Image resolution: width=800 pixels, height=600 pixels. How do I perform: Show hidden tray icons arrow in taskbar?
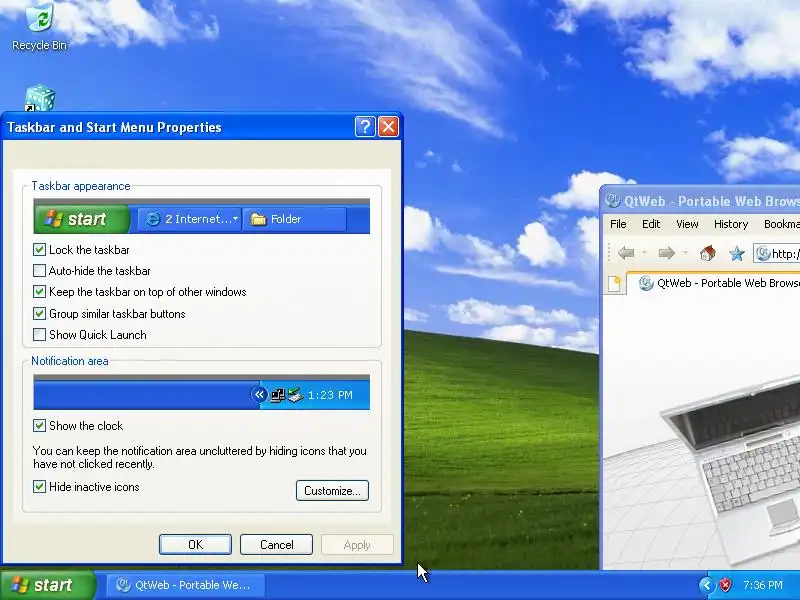point(707,585)
